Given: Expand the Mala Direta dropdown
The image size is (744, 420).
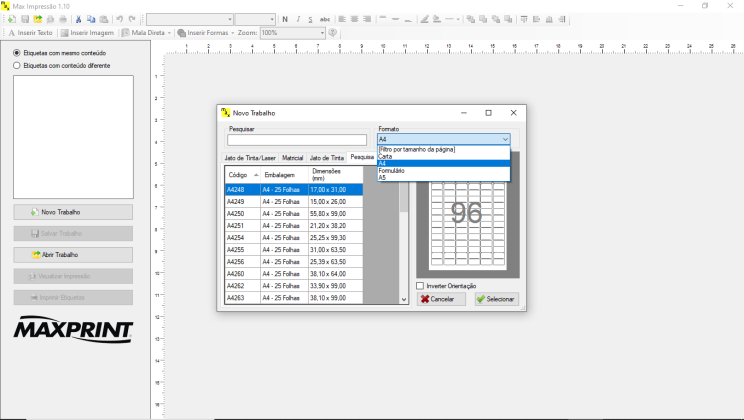Looking at the screenshot, I should click(169, 33).
